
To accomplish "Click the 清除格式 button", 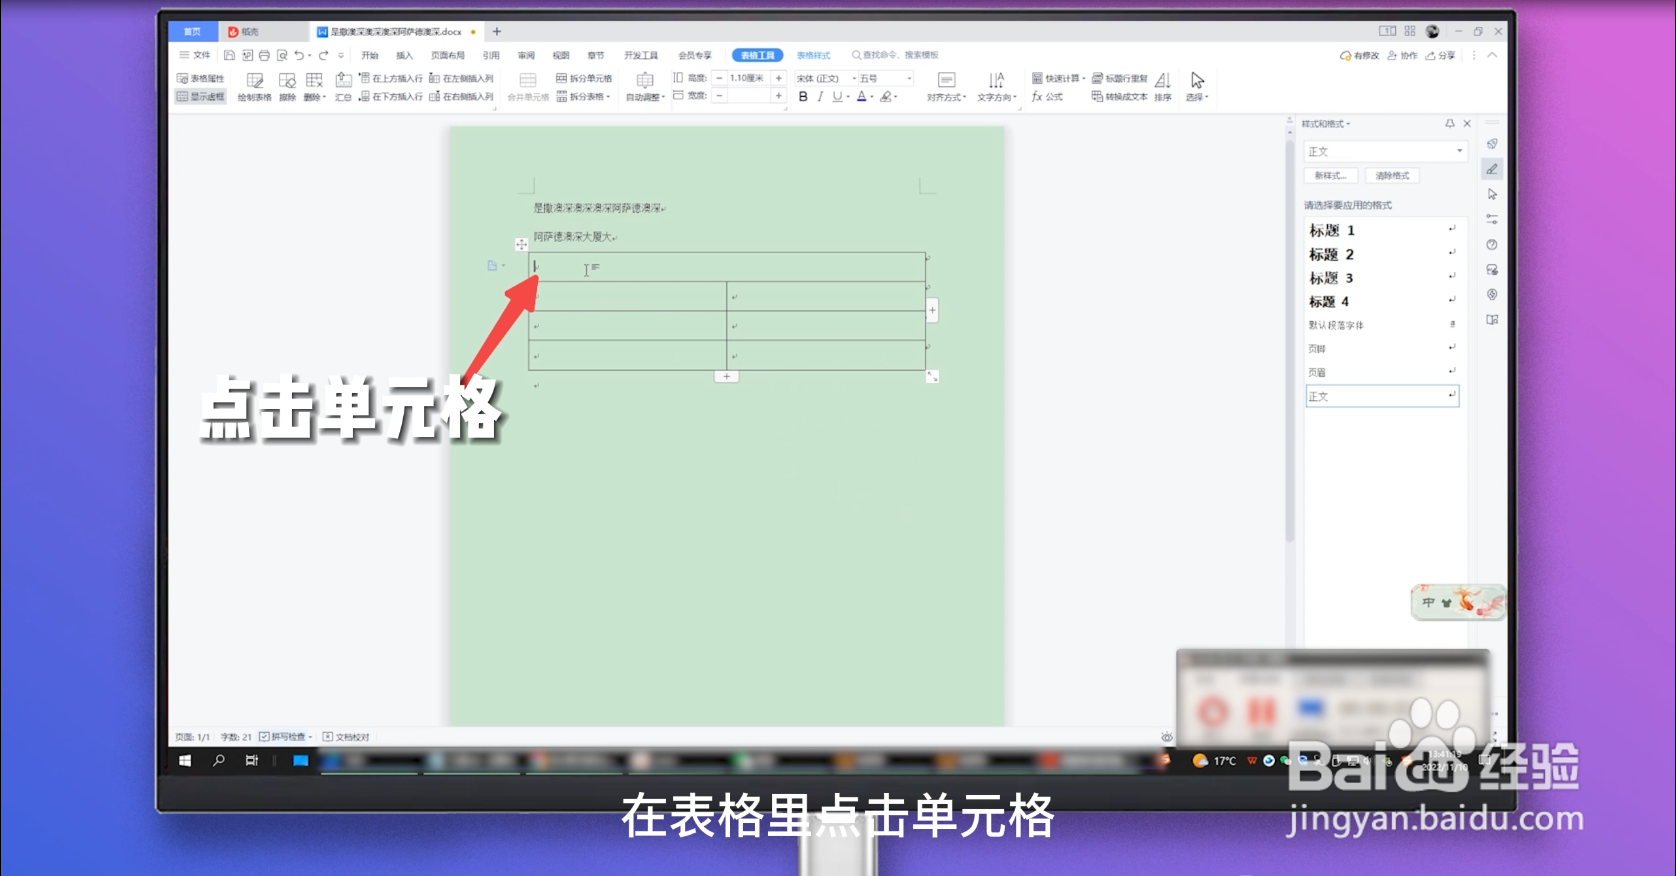I will tap(1392, 176).
